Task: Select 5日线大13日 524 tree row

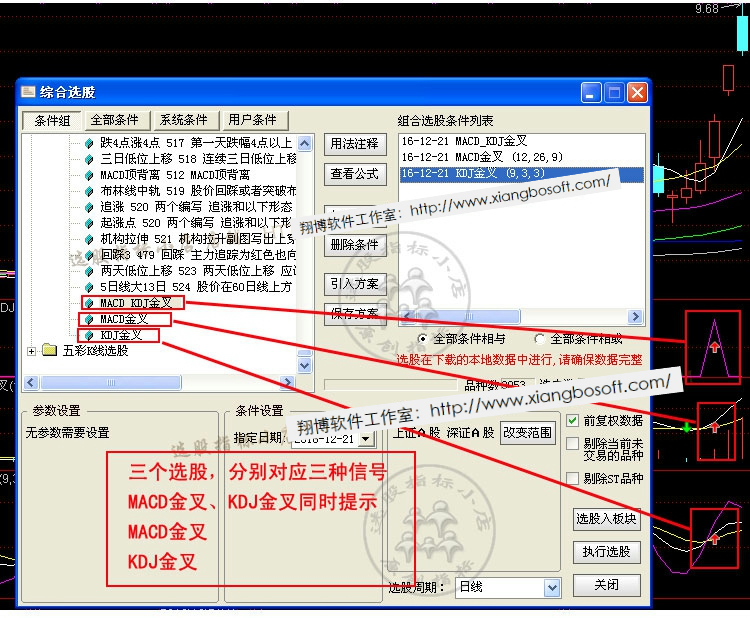Action: [x=196, y=287]
